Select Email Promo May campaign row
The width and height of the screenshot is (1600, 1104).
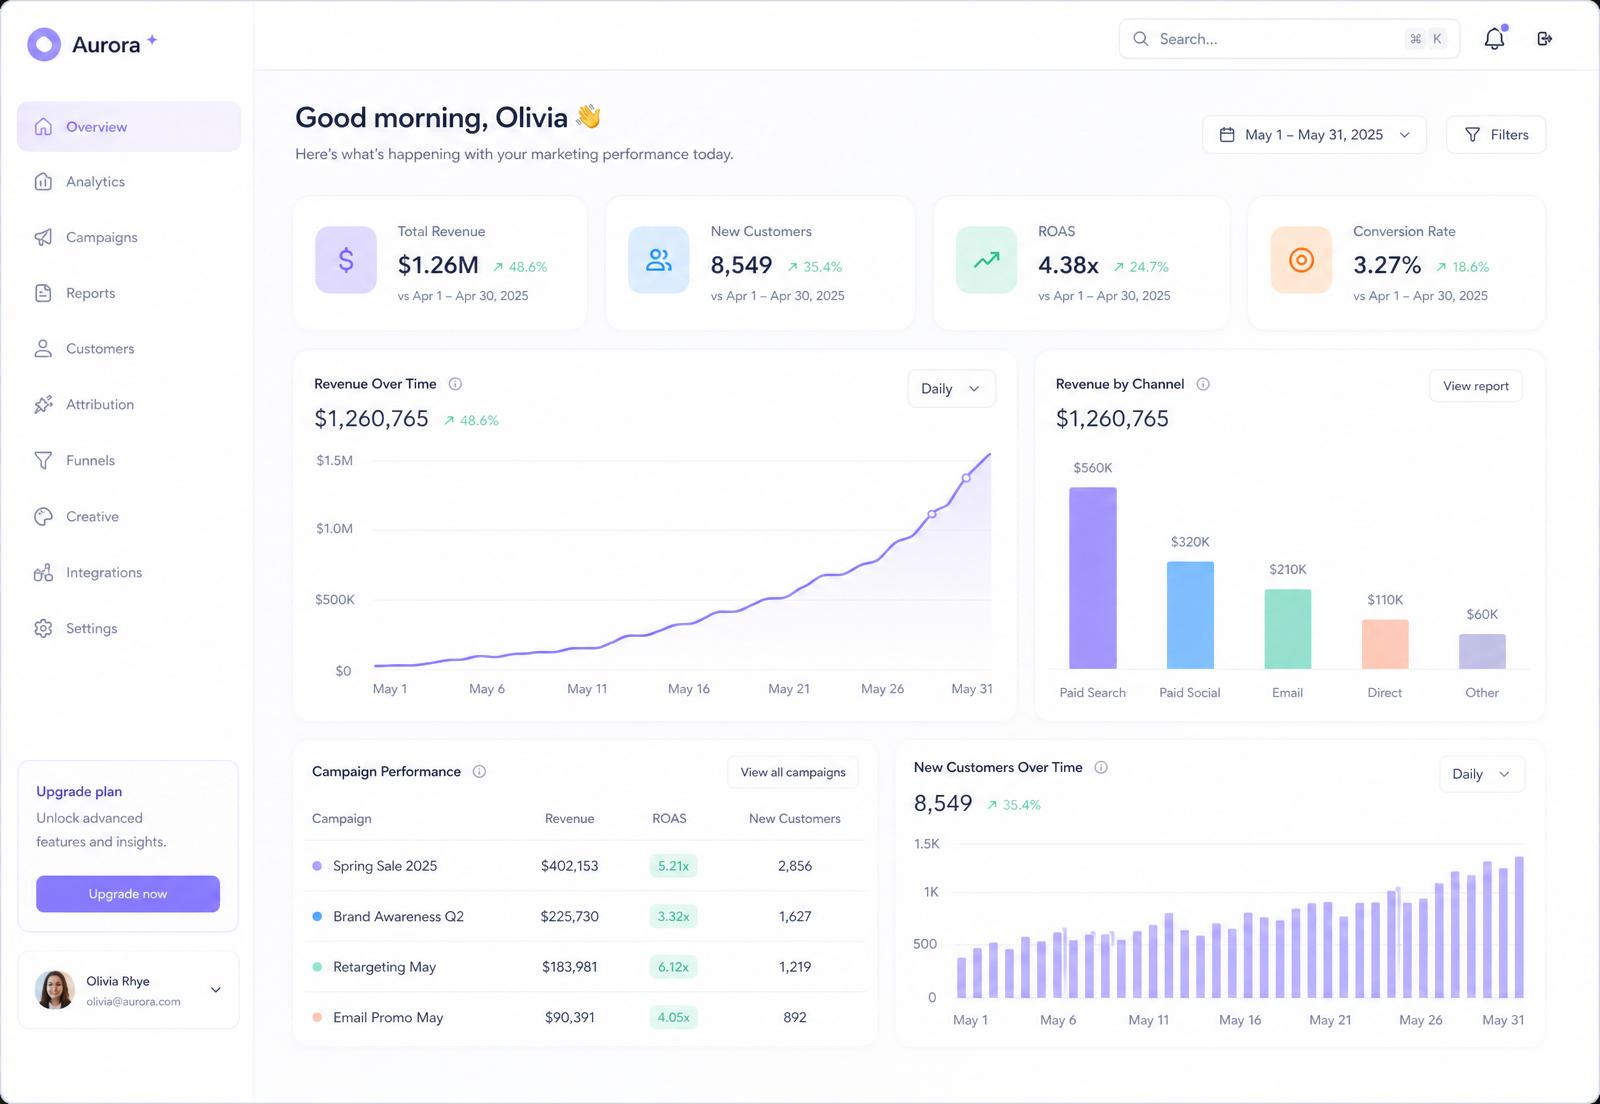coord(585,1017)
